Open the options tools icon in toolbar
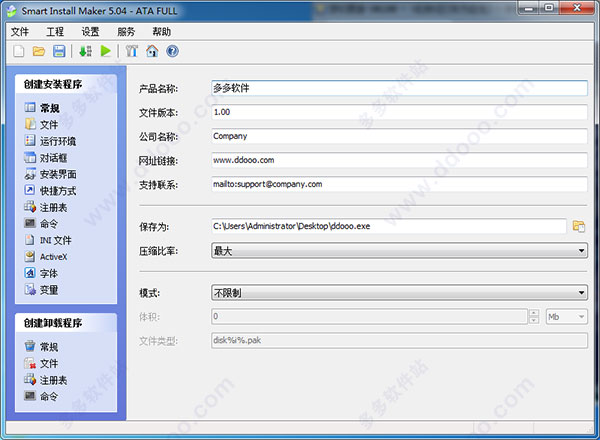The height and width of the screenshot is (440, 600). (x=132, y=51)
